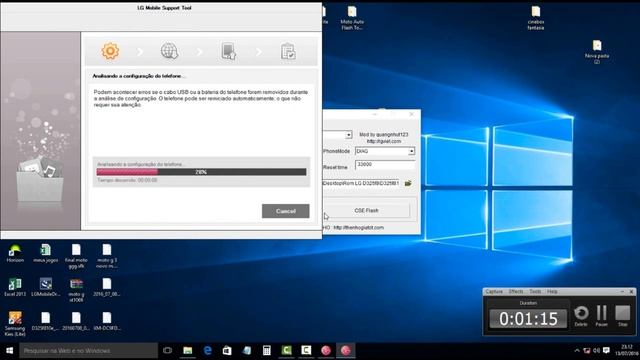Click the taskbar clock and date
Viewport: 640px width, 360px height.
pos(626,351)
